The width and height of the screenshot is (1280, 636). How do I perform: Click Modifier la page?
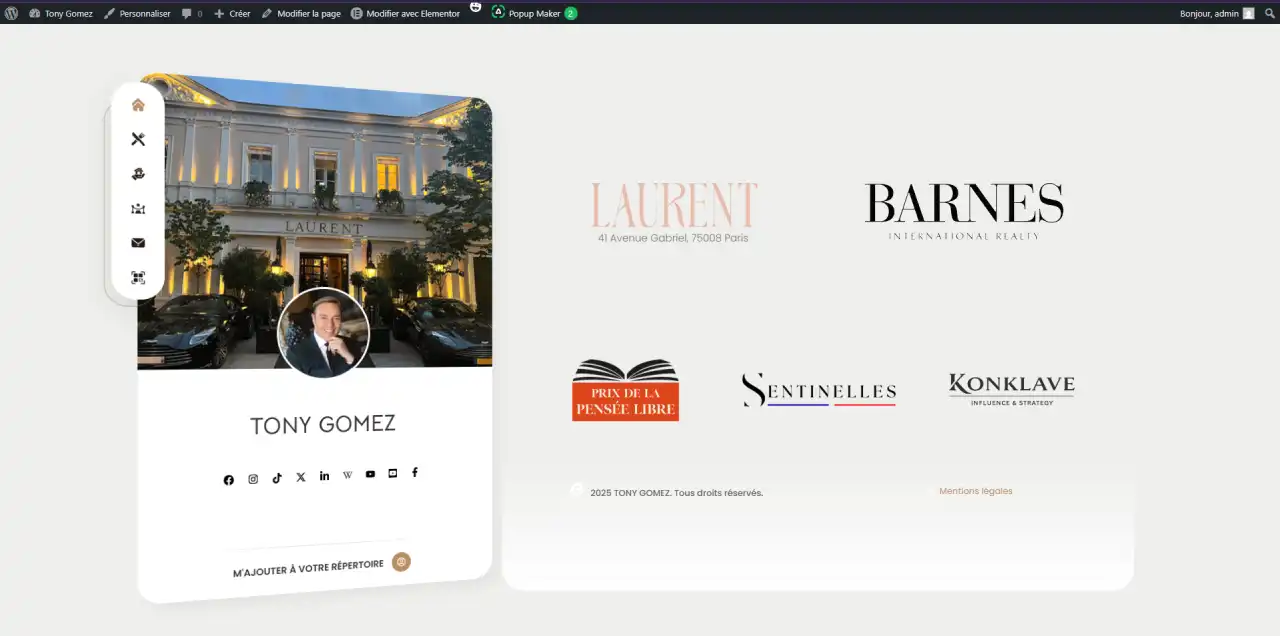(x=301, y=13)
